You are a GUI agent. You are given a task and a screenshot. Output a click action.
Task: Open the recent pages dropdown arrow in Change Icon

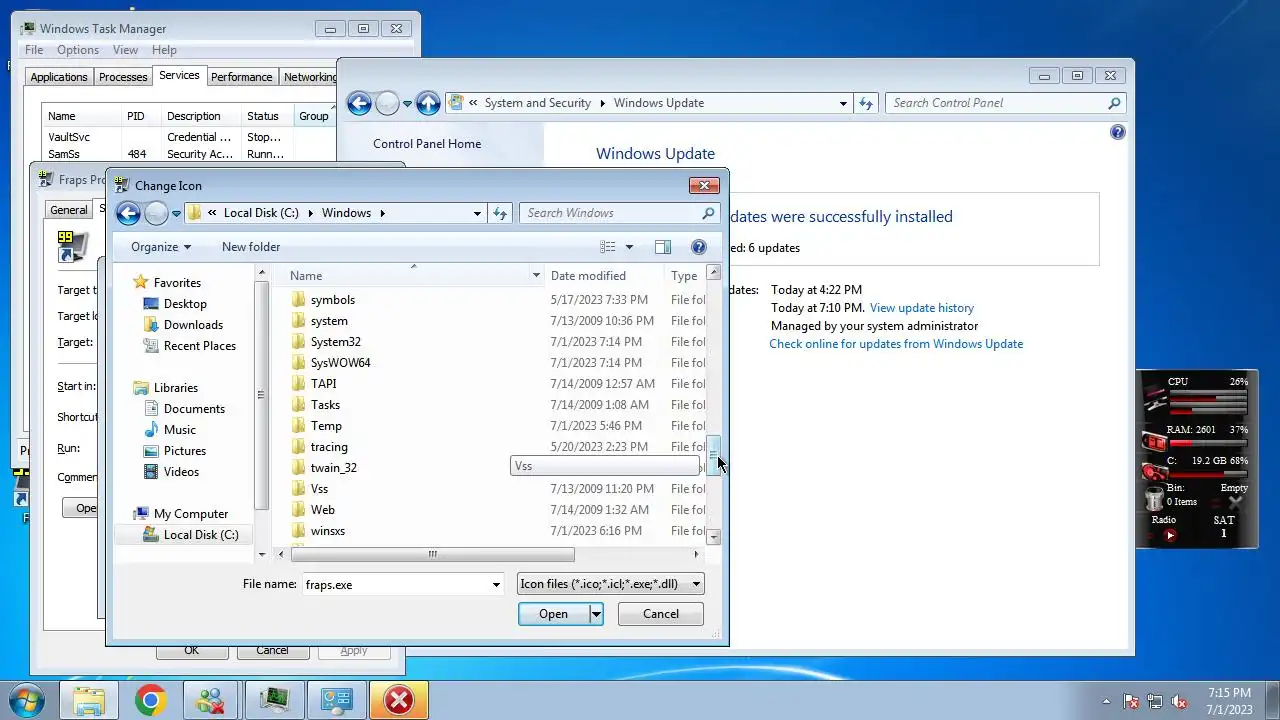(x=176, y=213)
